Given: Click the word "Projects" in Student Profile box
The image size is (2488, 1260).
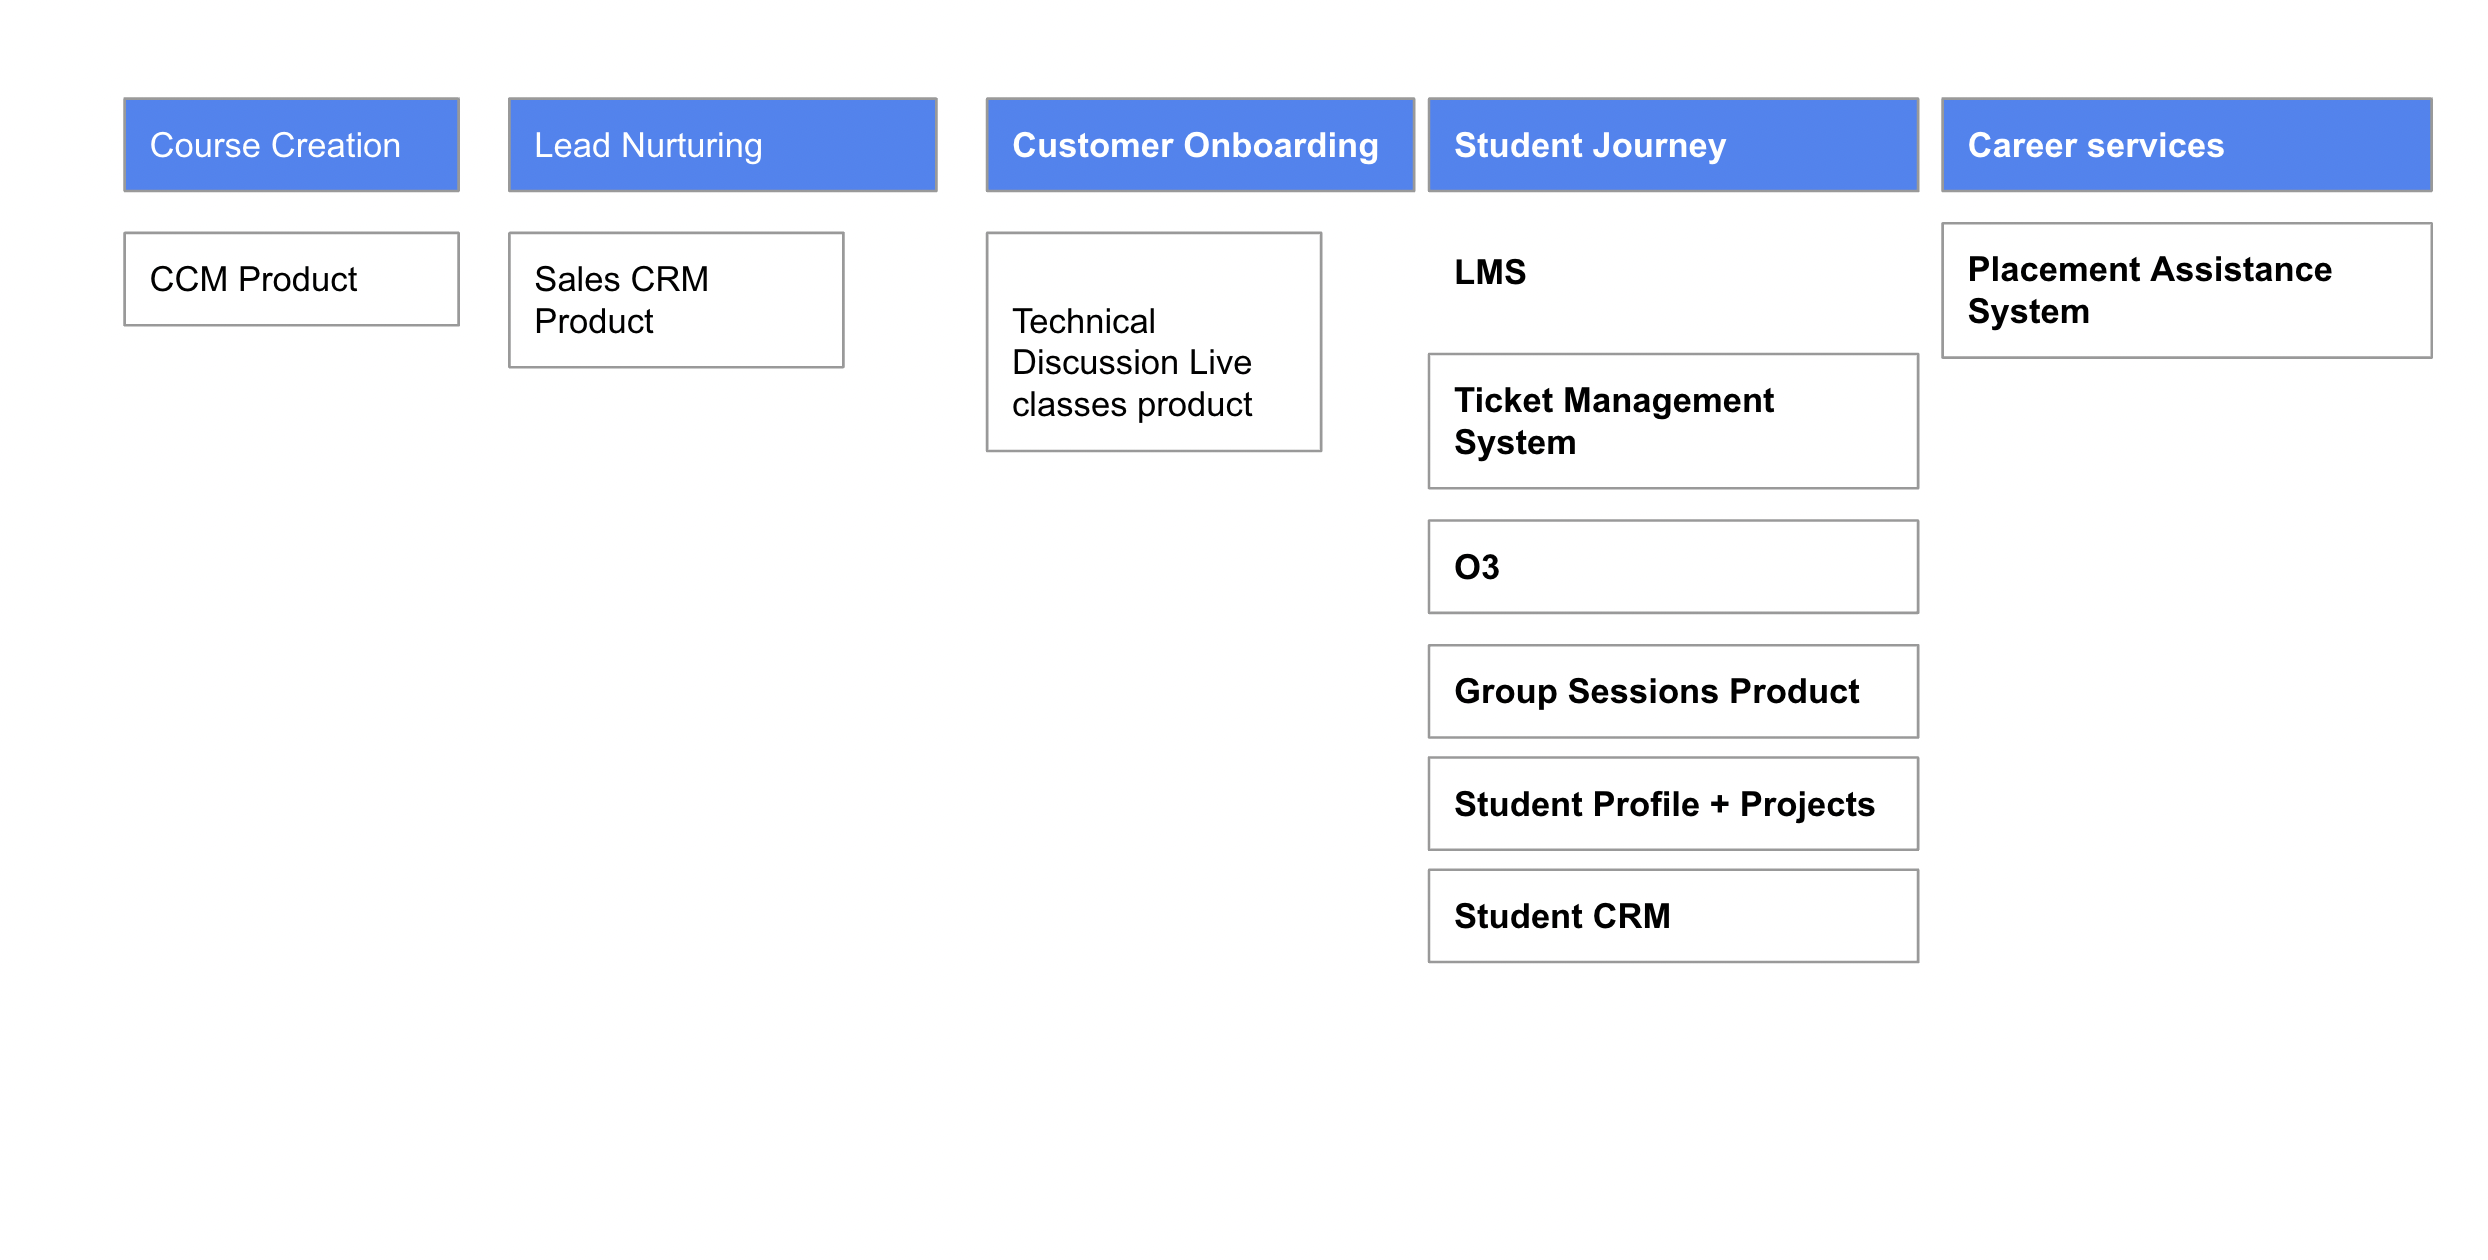Looking at the screenshot, I should click(x=1807, y=805).
